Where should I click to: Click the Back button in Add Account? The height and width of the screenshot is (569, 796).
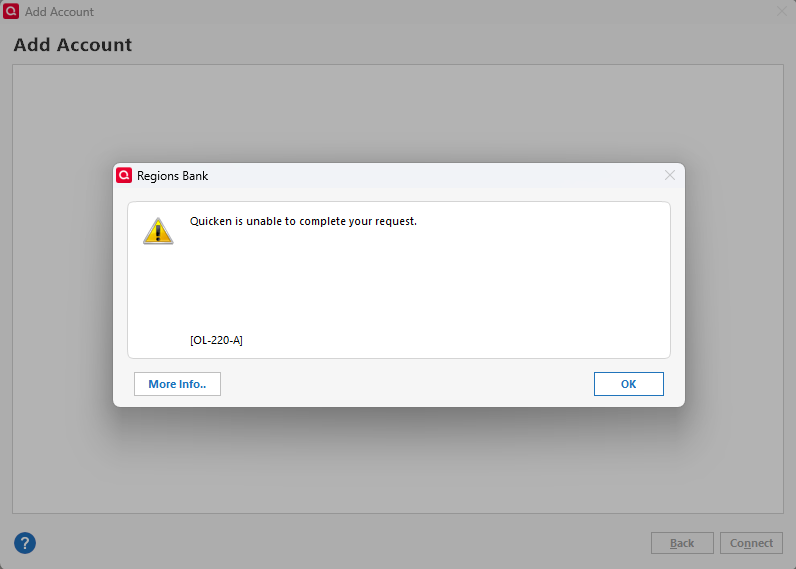(682, 543)
